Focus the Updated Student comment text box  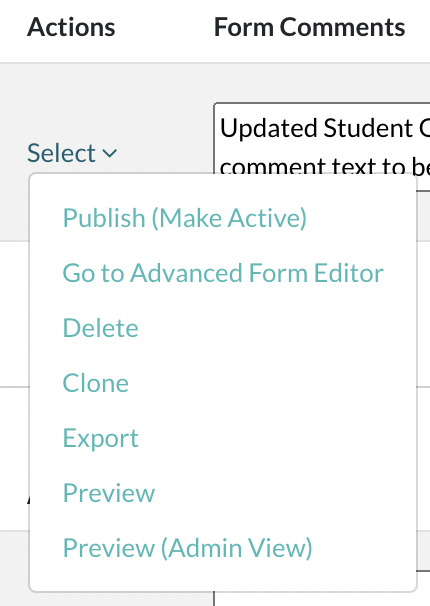[322, 138]
